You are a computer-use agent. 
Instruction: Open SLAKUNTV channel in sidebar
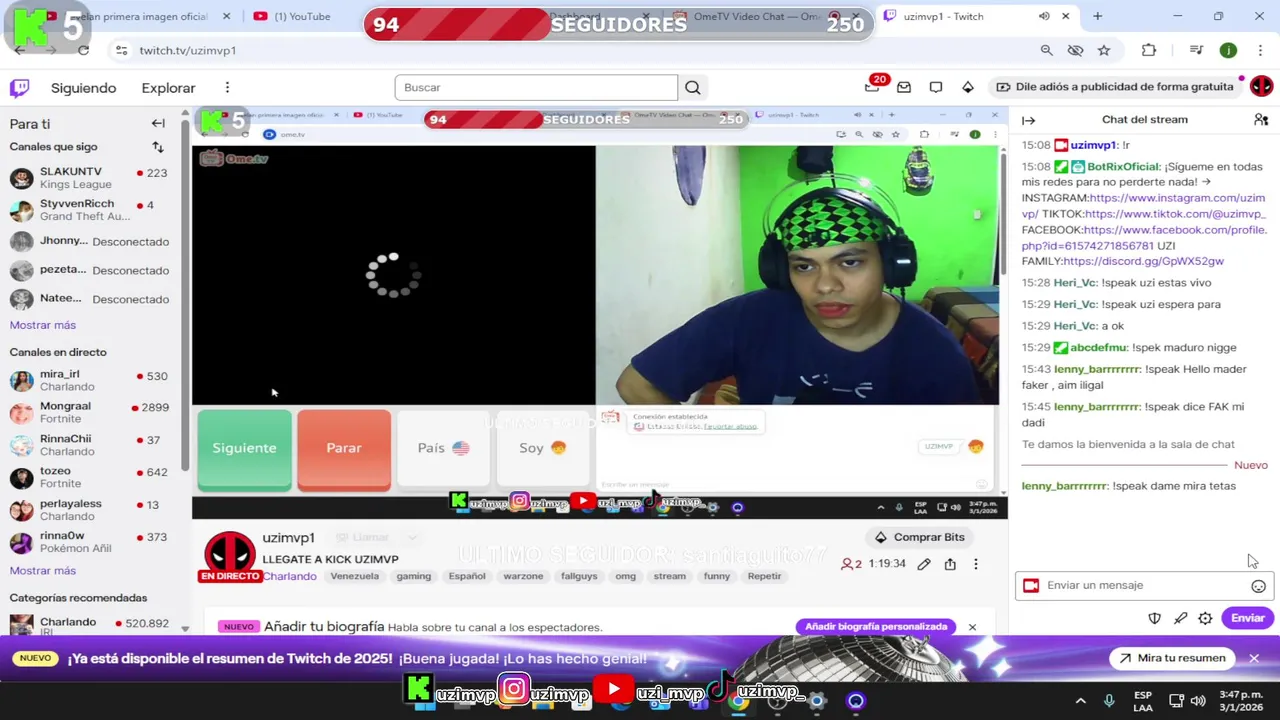[92, 178]
